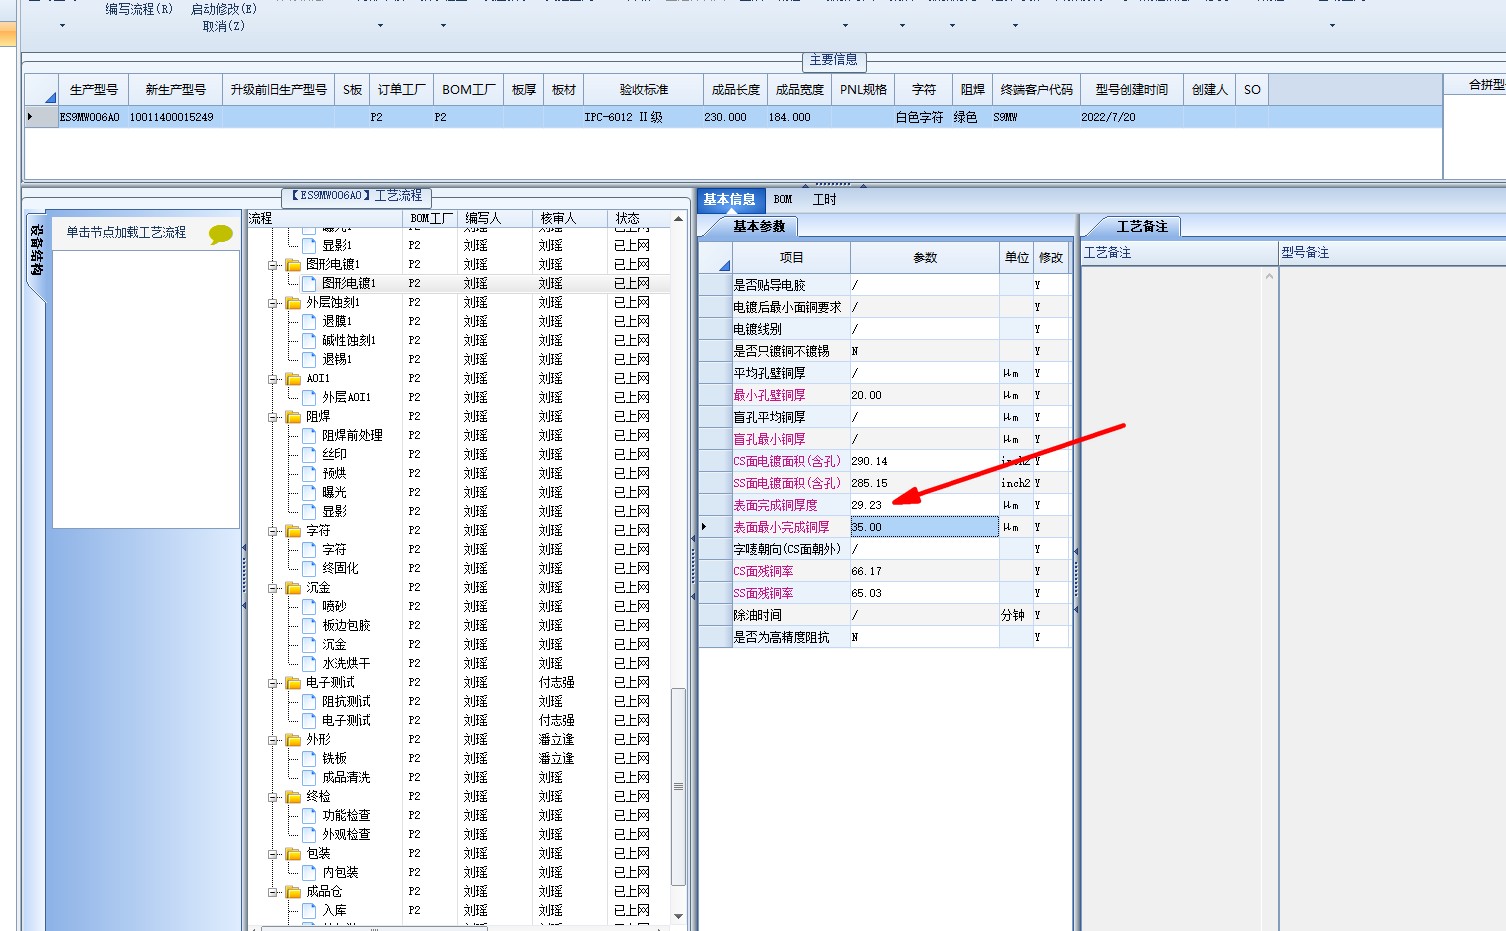Click the 喷砂 document icon
This screenshot has width=1506, height=931.
tap(309, 606)
